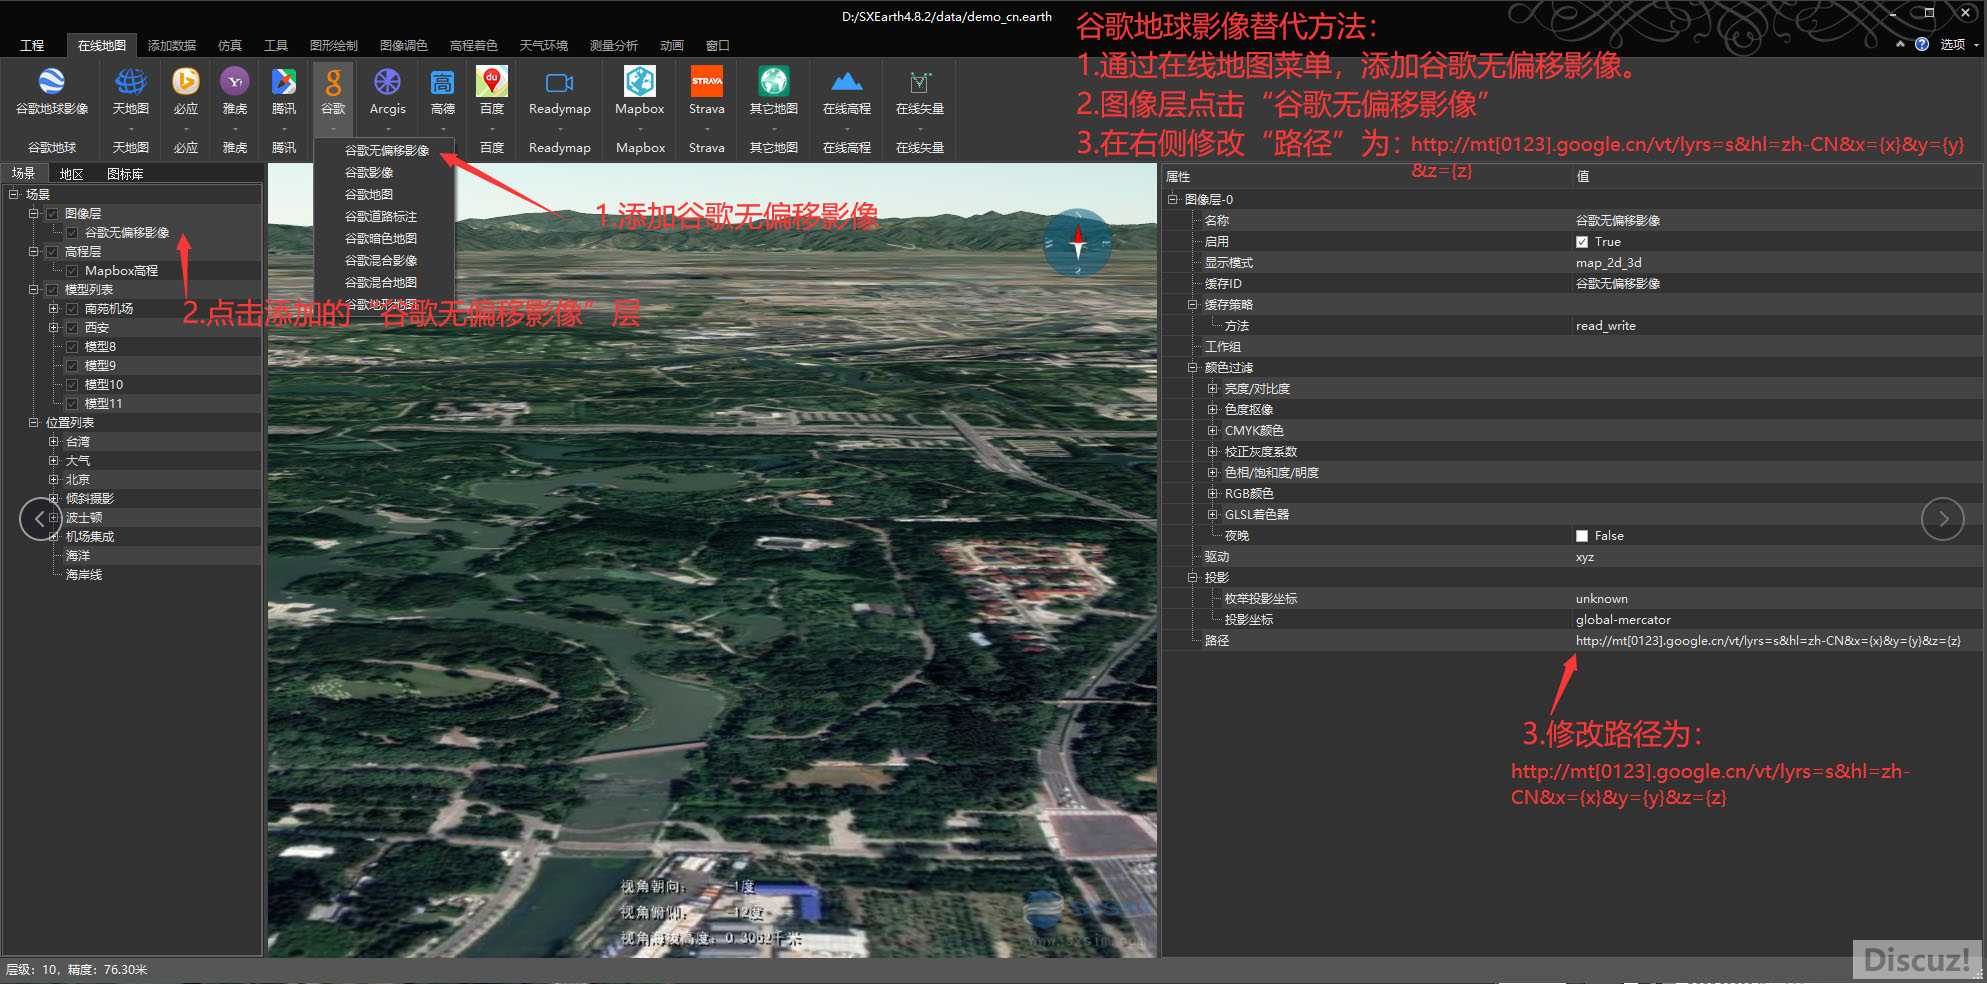Expand the 台湾 location node
1987x984 pixels.
[54, 442]
